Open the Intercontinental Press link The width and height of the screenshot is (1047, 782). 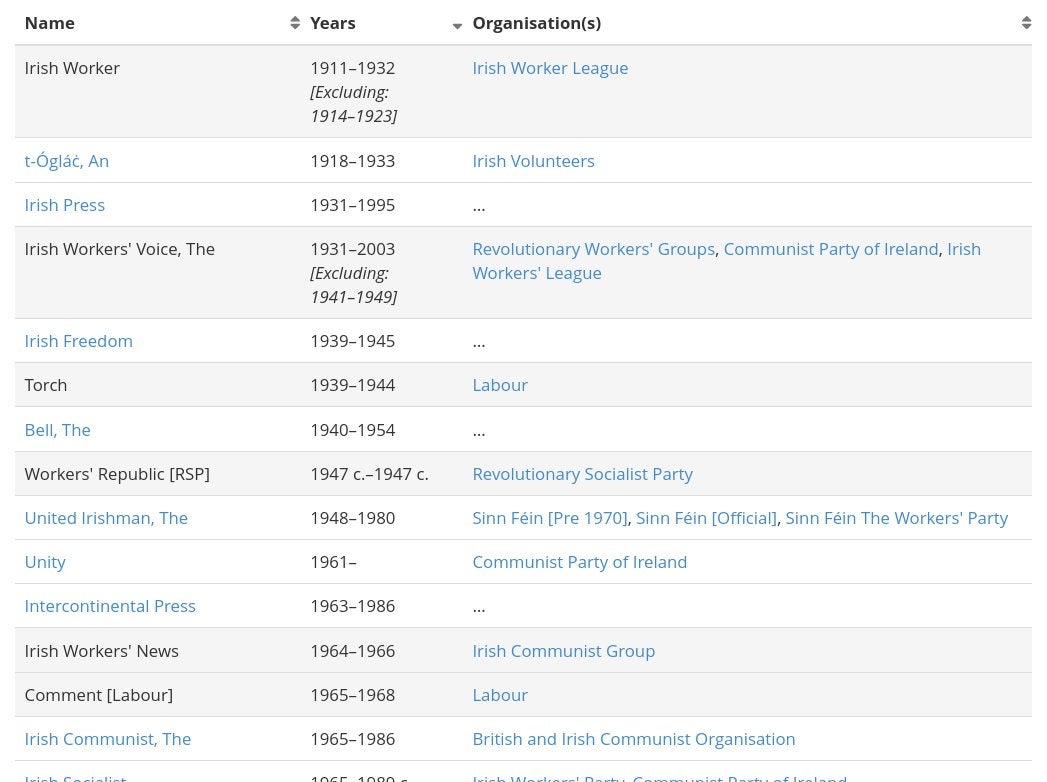point(110,606)
